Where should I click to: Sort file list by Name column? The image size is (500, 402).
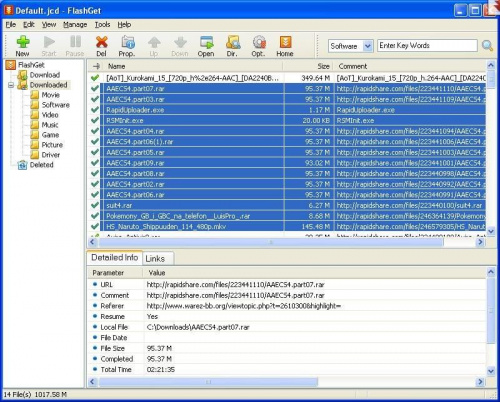coord(193,66)
